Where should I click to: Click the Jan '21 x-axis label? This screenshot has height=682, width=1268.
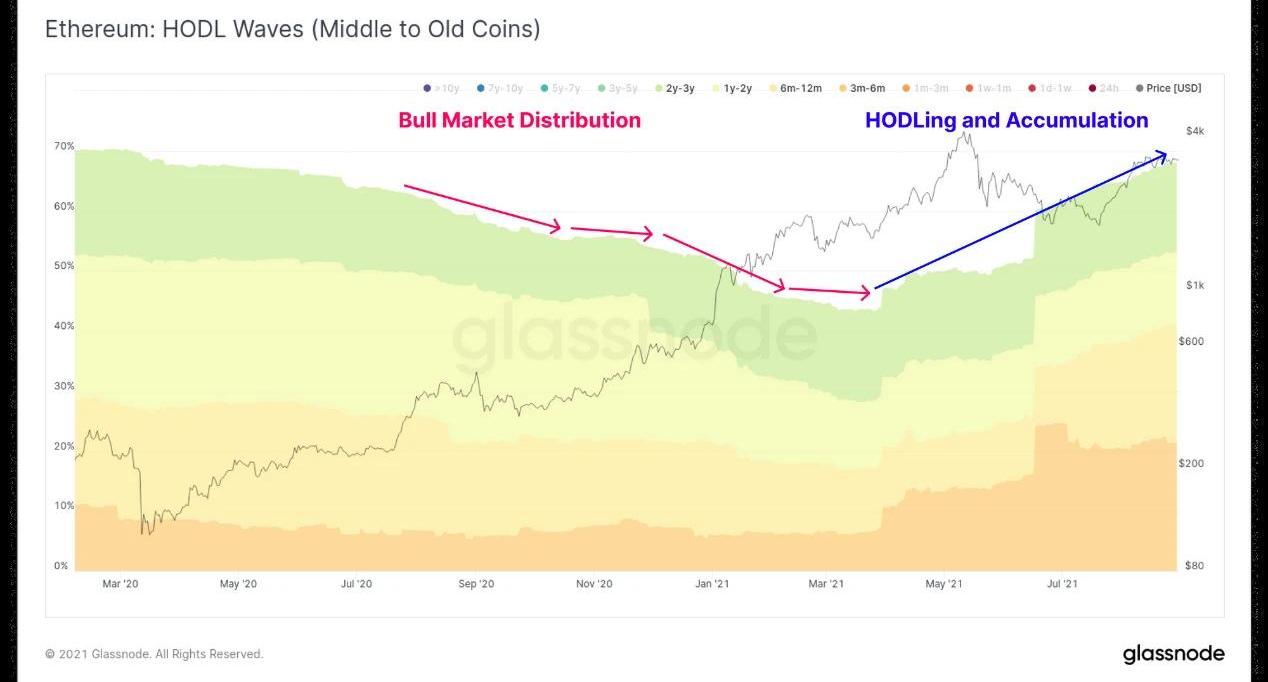(x=711, y=584)
